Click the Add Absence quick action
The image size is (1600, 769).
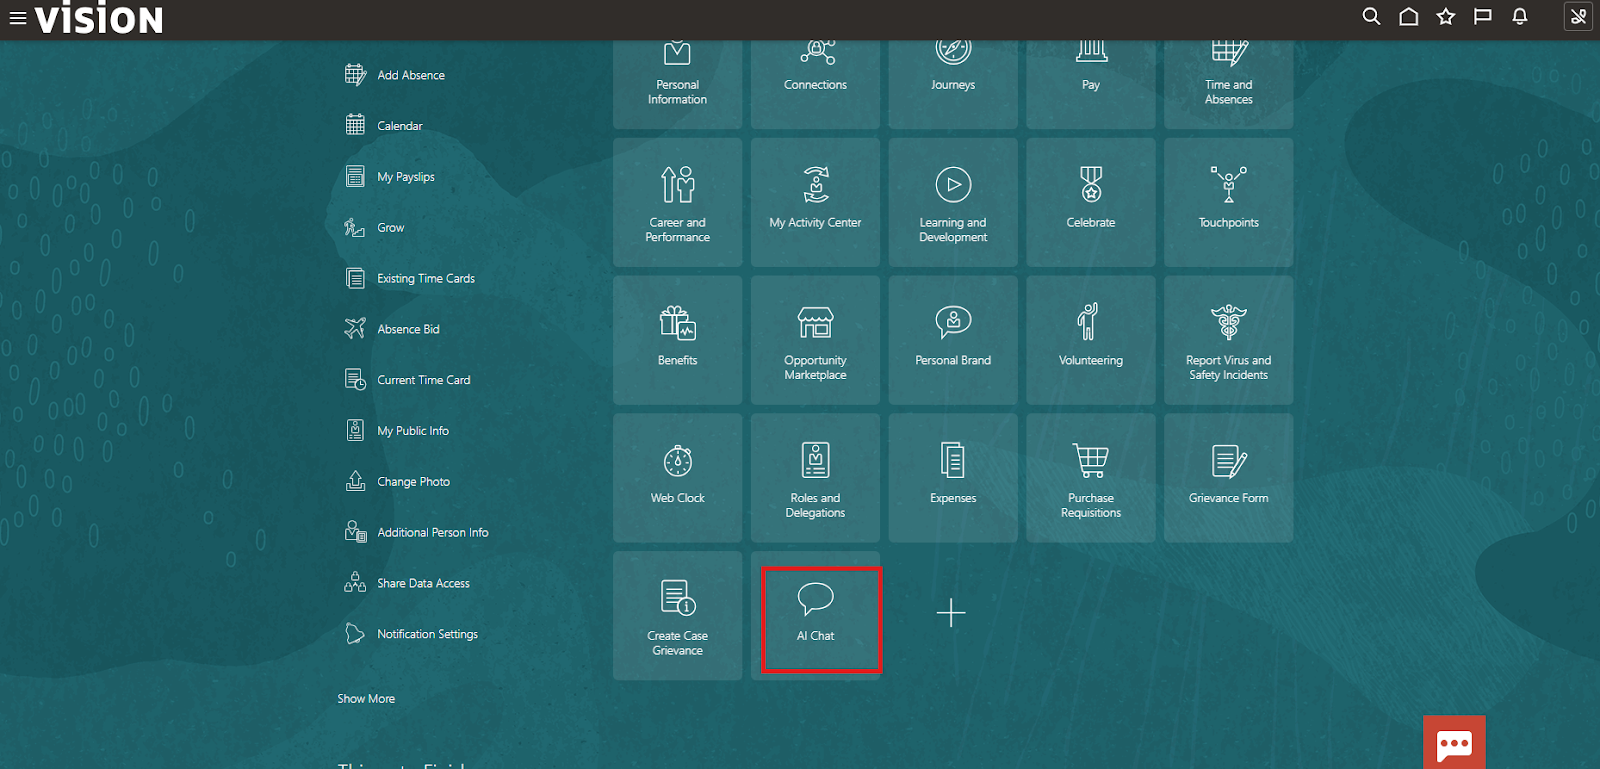tap(410, 75)
